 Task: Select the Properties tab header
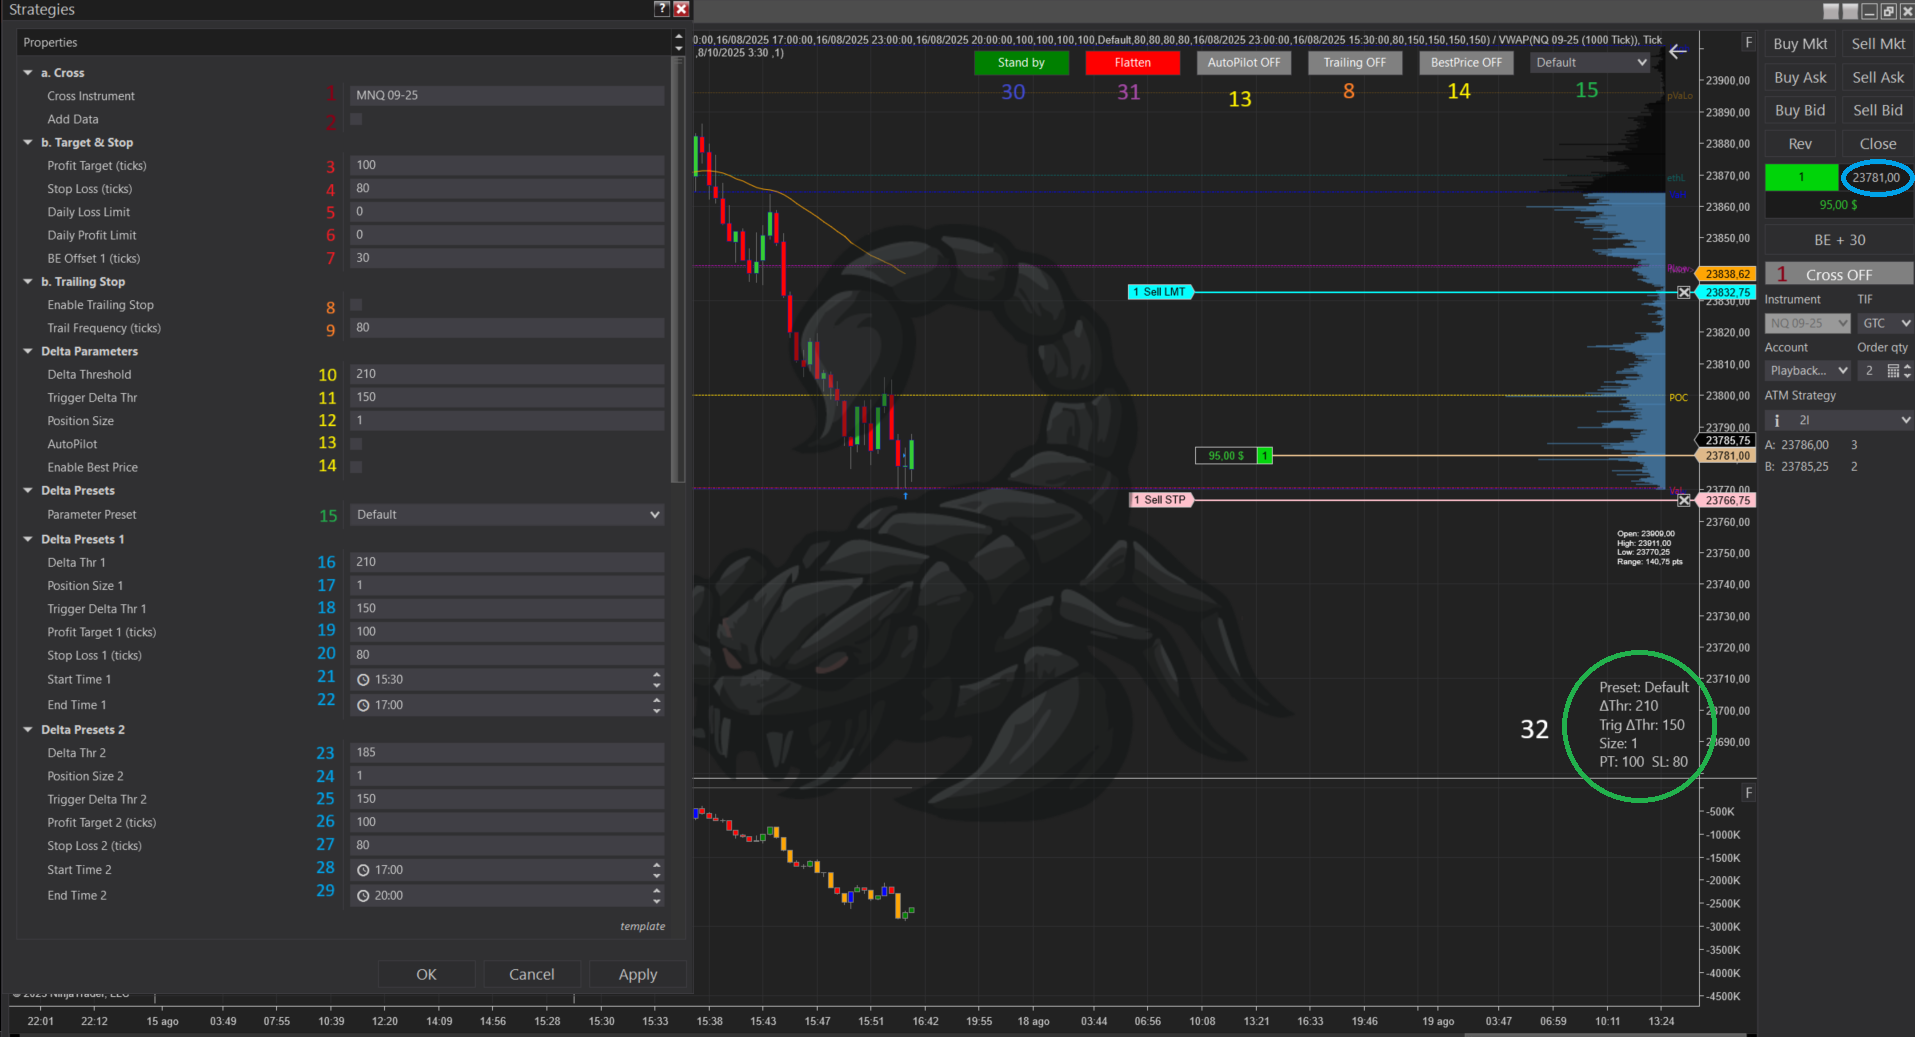50,43
